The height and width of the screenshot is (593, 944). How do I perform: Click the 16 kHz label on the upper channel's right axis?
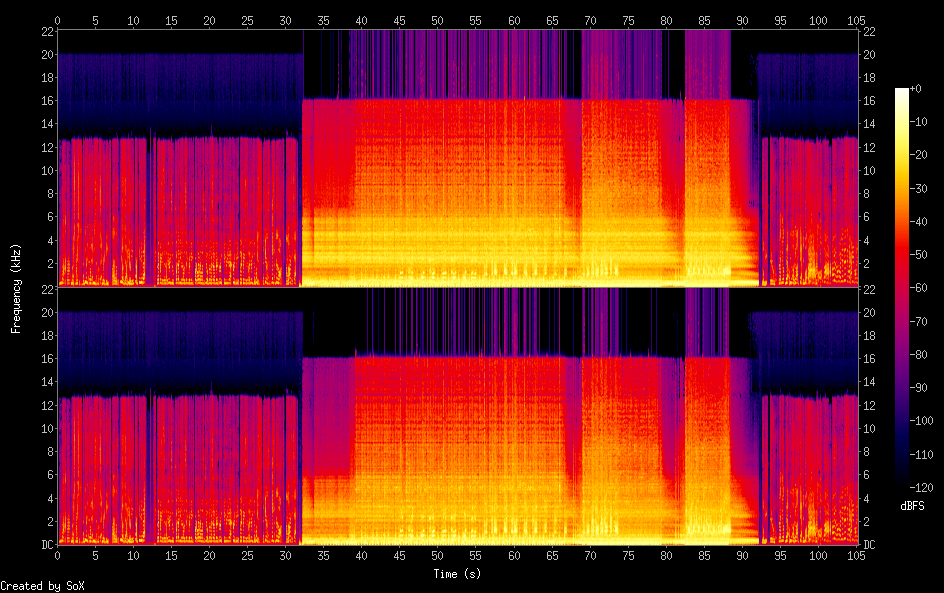pos(870,100)
